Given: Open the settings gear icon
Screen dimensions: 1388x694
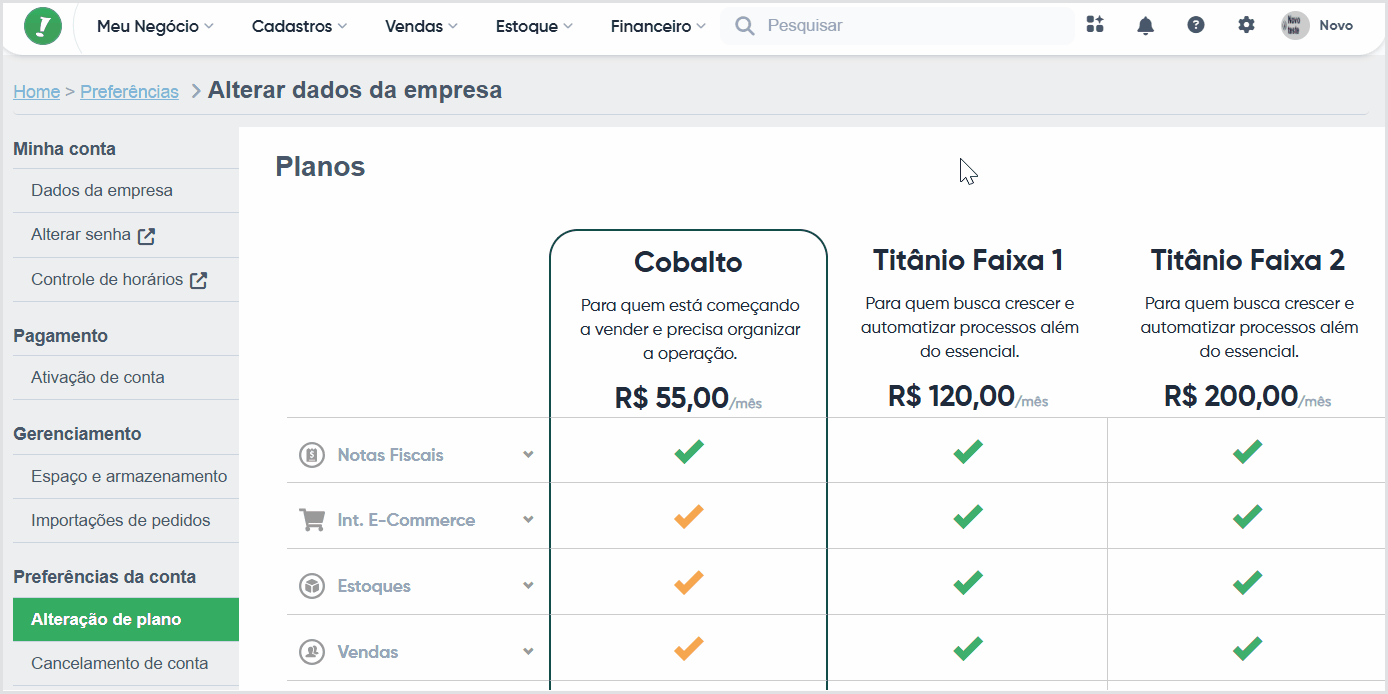Looking at the screenshot, I should 1246,25.
